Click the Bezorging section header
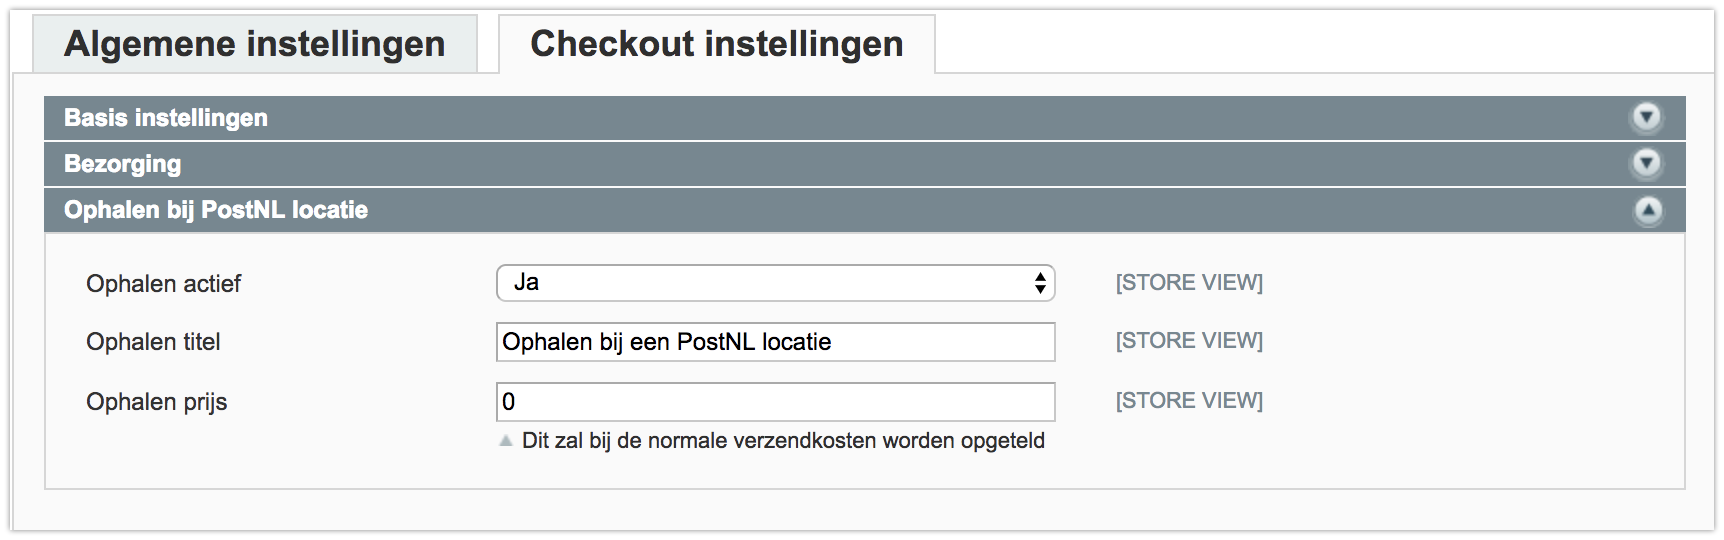The image size is (1724, 540). coord(865,164)
